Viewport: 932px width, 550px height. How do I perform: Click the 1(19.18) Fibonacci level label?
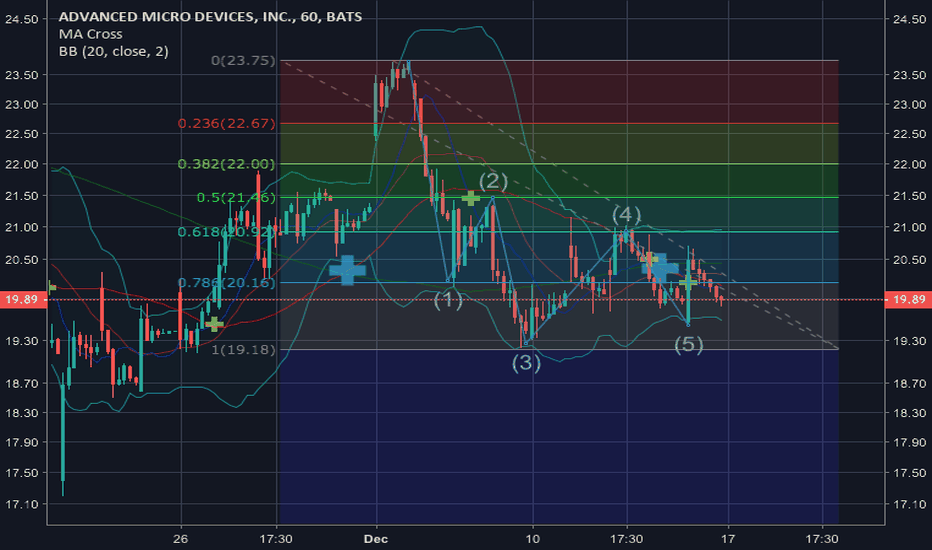(244, 350)
